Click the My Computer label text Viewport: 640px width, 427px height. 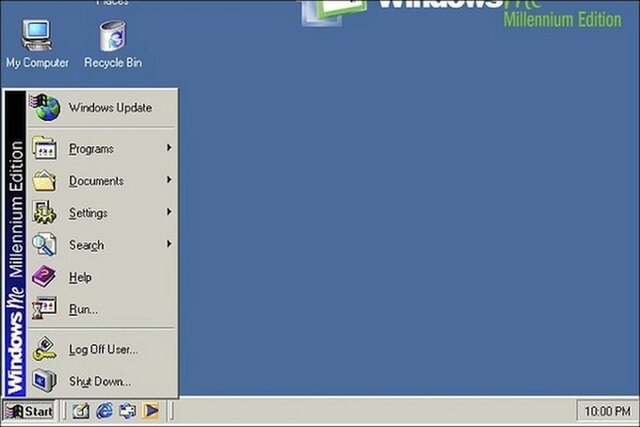(37, 63)
